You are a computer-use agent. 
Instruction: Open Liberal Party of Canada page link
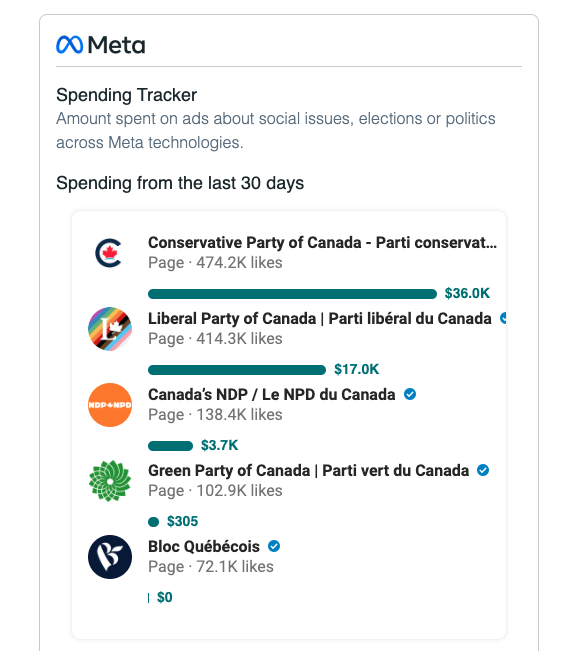(320, 318)
